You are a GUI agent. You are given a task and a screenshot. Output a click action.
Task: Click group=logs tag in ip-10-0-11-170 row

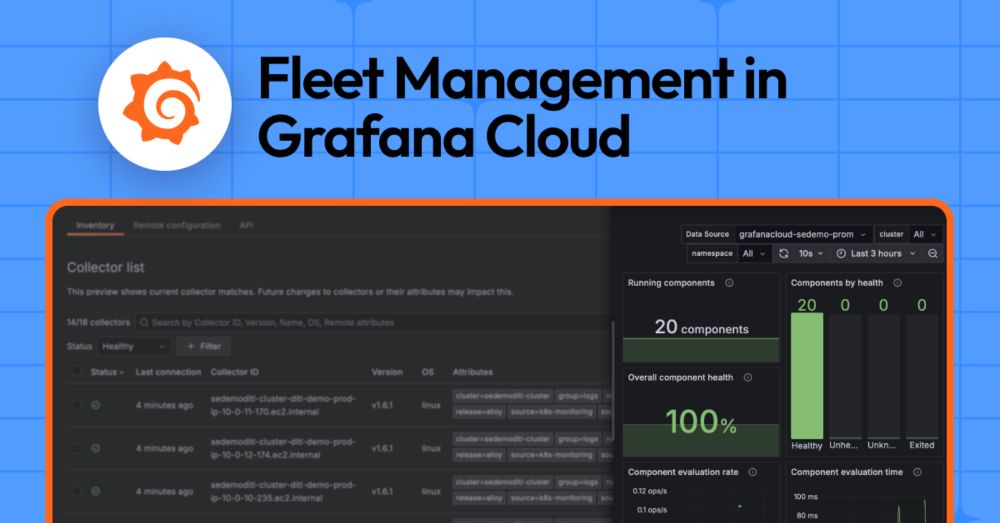[x=578, y=396]
